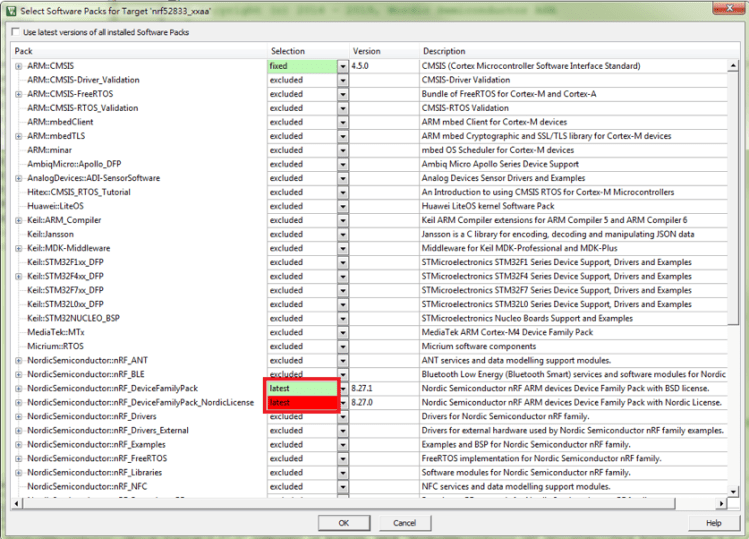
Task: Cancel the Select Software Packs dialog
Action: click(405, 523)
